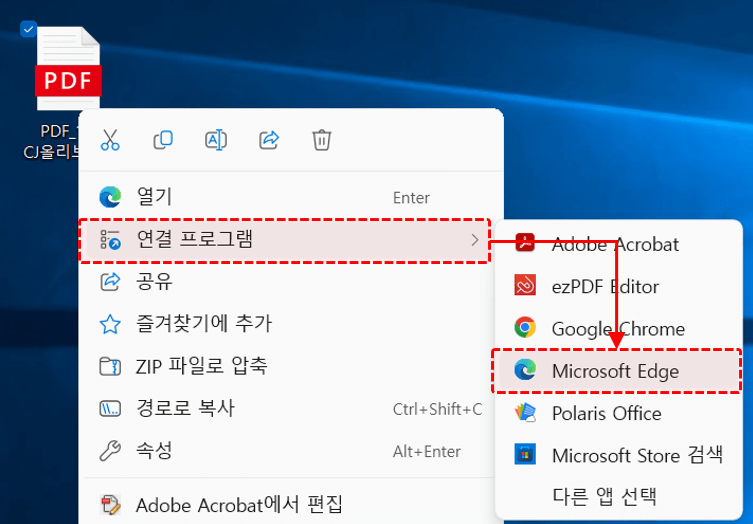Click the wrench icon beside 속성

[110, 451]
